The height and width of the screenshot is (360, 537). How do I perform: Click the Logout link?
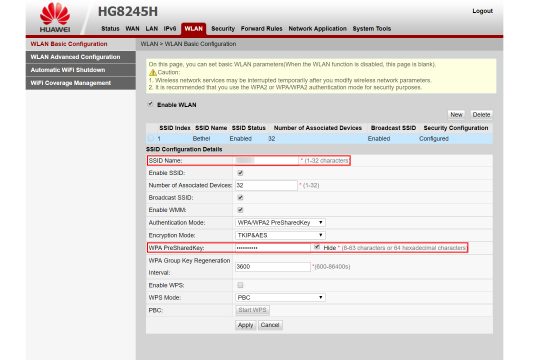pos(483,11)
